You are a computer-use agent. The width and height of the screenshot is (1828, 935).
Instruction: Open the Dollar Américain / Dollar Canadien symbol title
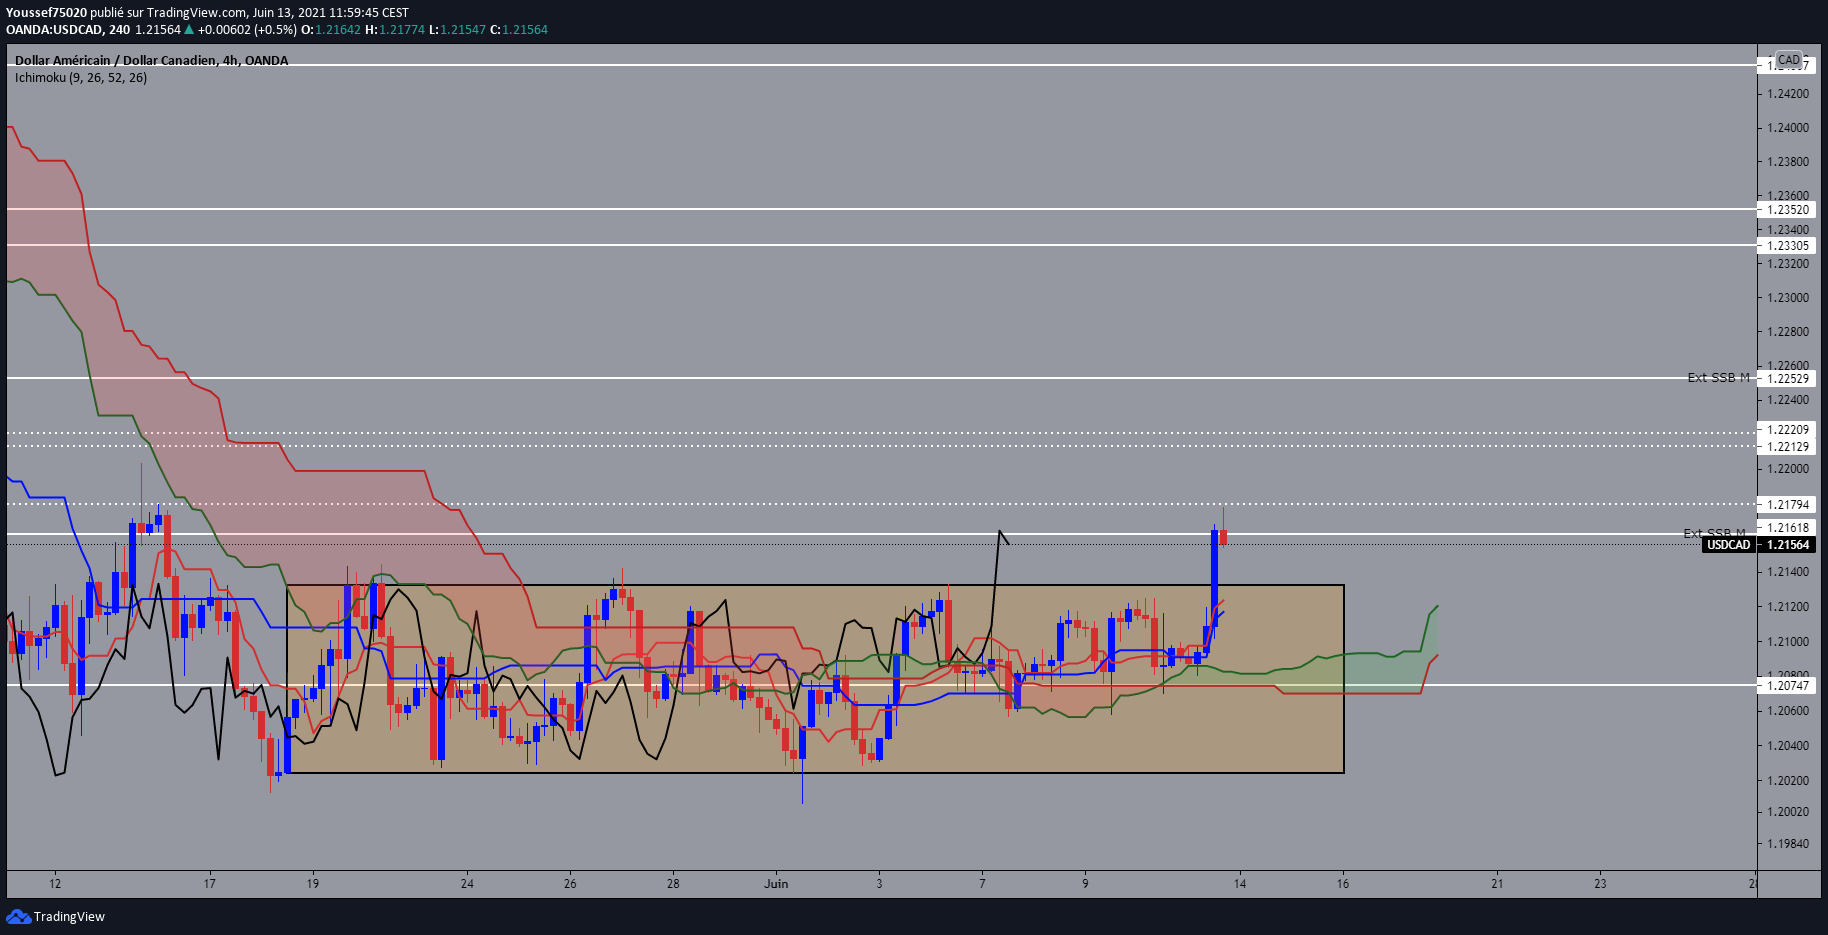pos(151,61)
